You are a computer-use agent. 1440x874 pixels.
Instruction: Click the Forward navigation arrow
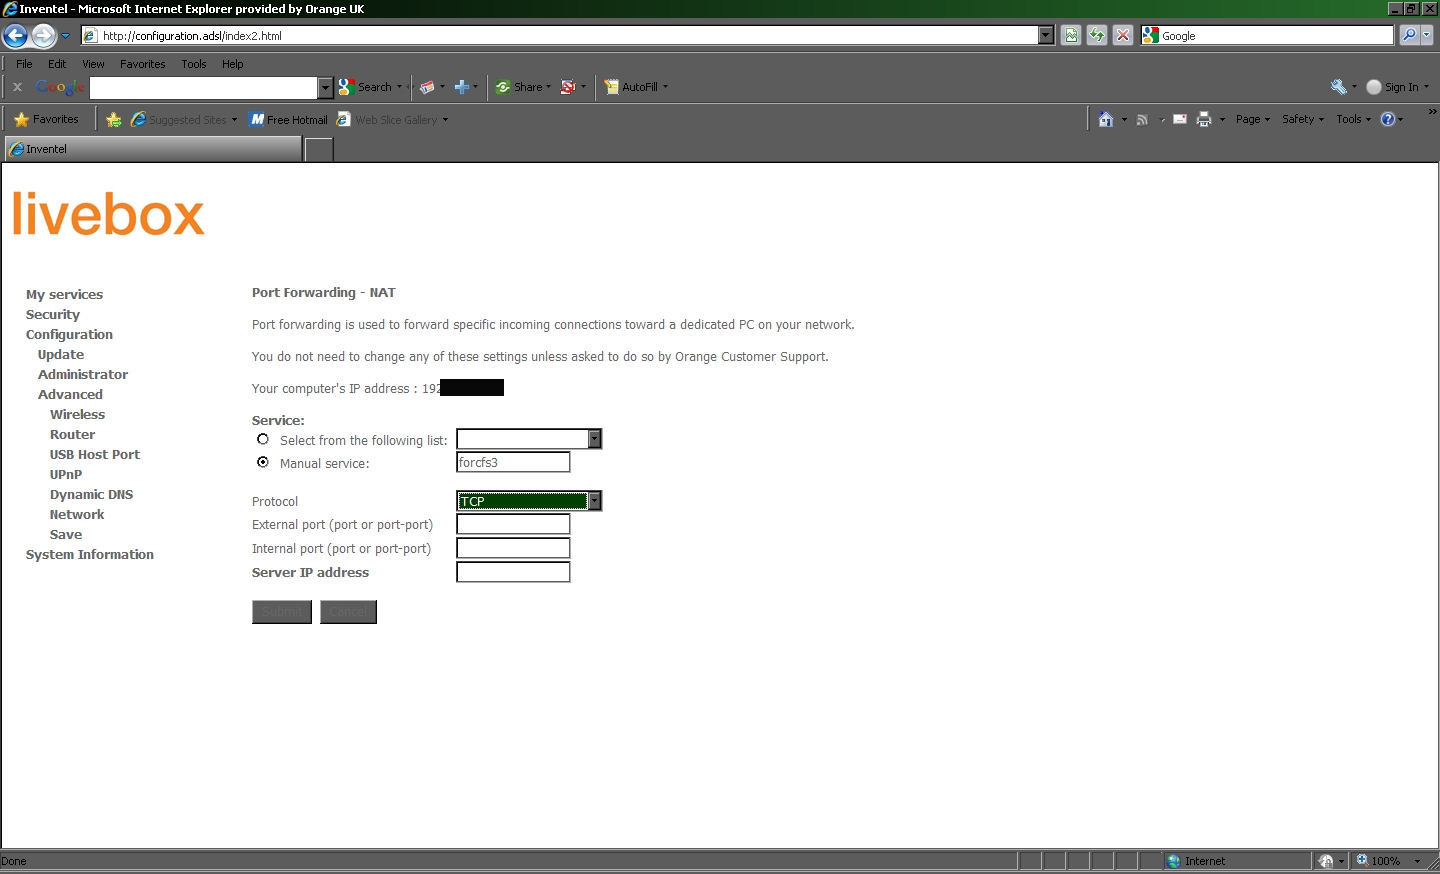pos(43,36)
